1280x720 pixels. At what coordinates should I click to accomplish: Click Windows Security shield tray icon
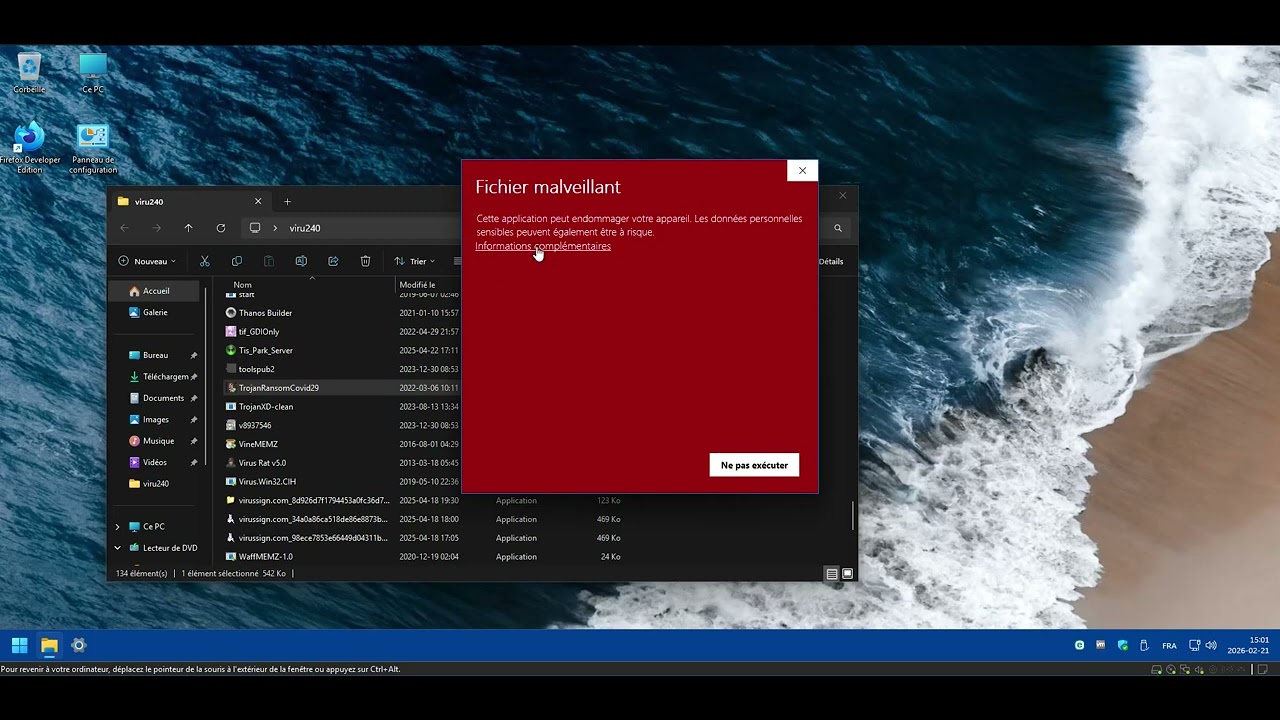[1123, 645]
